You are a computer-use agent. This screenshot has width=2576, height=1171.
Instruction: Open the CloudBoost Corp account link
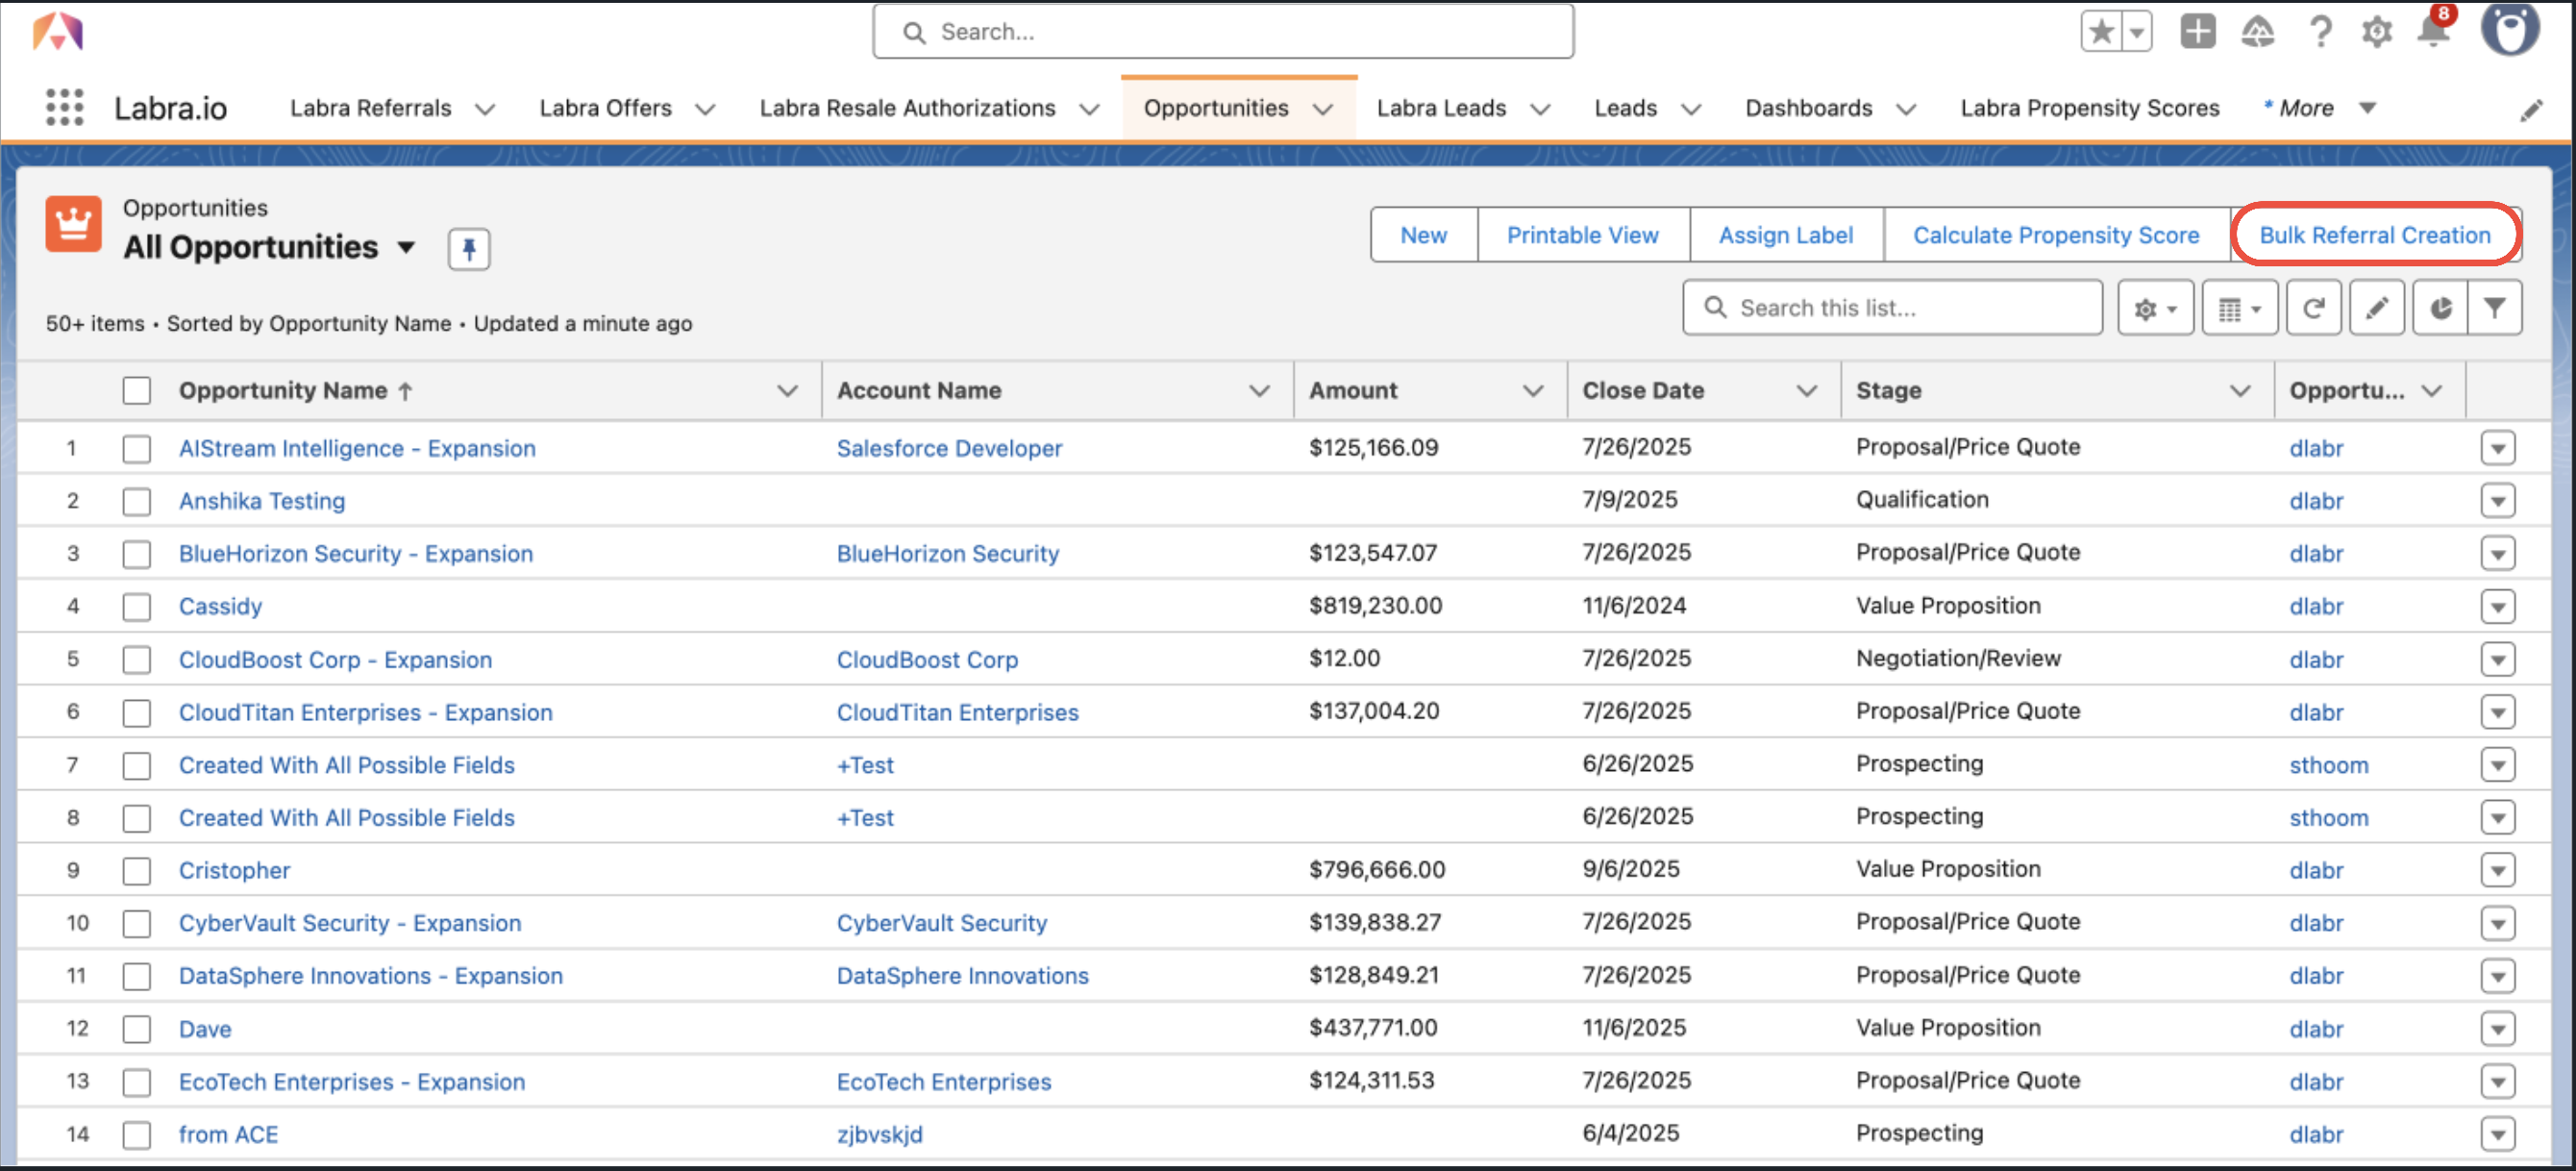(x=927, y=659)
